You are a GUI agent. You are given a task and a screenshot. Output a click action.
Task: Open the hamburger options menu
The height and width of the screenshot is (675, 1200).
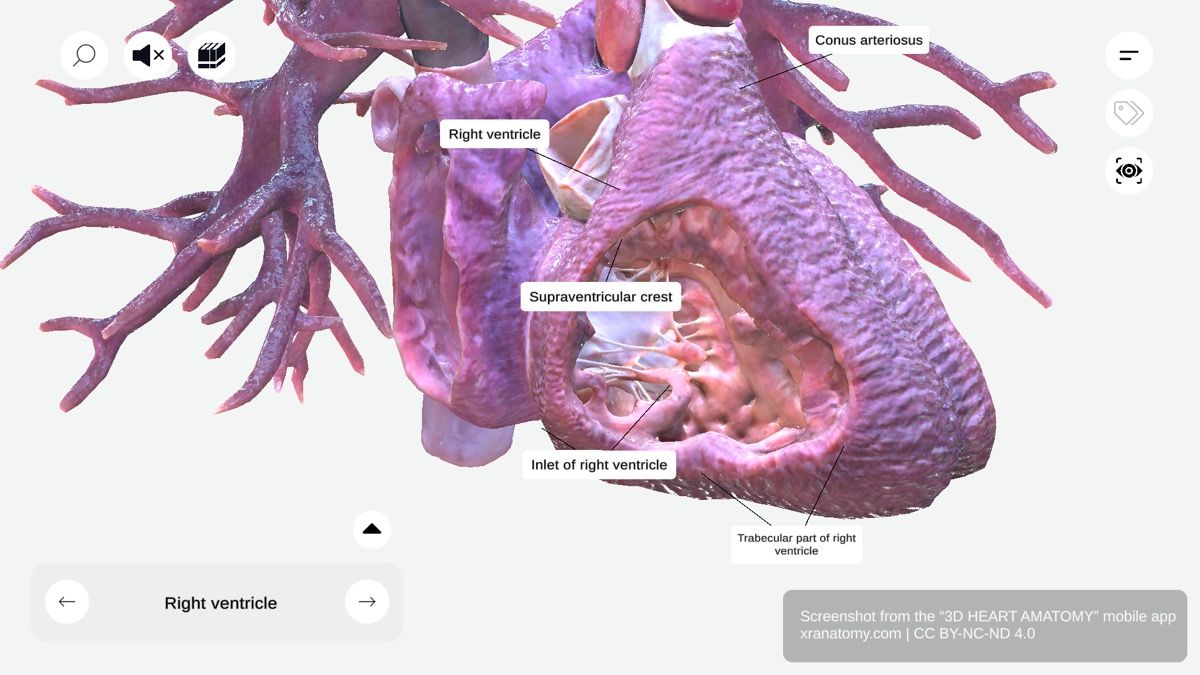pyautogui.click(x=1128, y=55)
